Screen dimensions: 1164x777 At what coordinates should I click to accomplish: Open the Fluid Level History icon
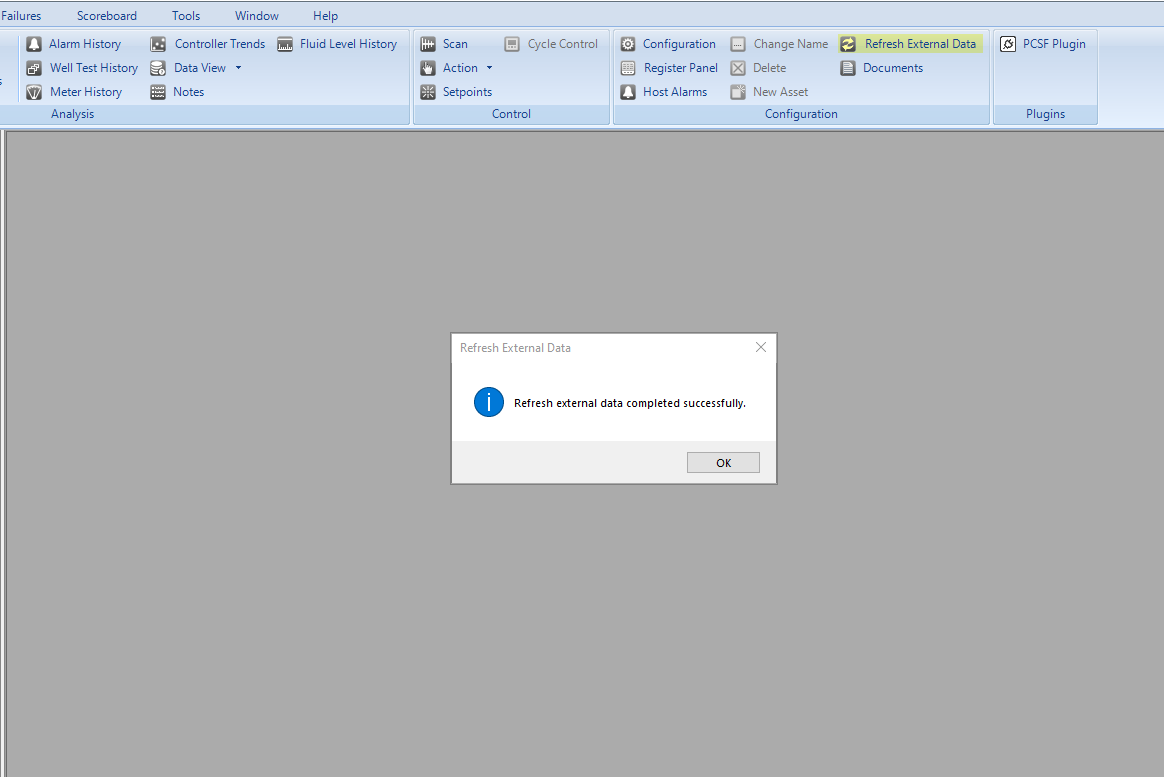(285, 45)
